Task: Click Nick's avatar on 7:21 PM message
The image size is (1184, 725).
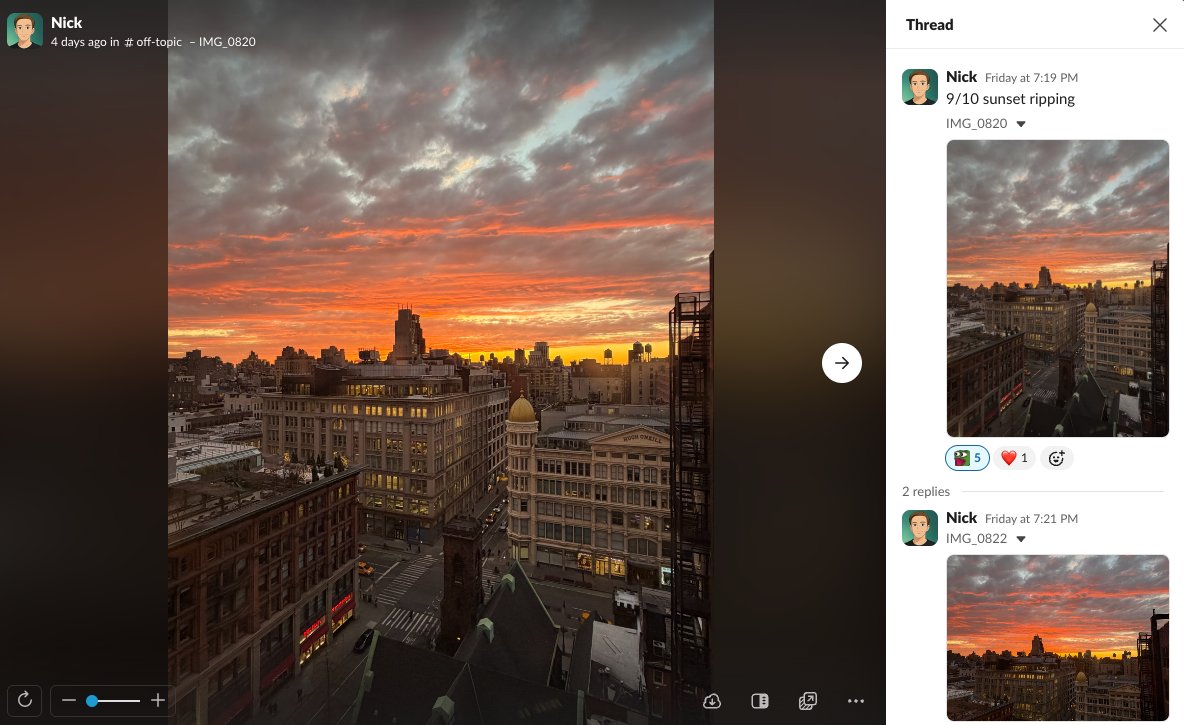Action: [x=920, y=528]
